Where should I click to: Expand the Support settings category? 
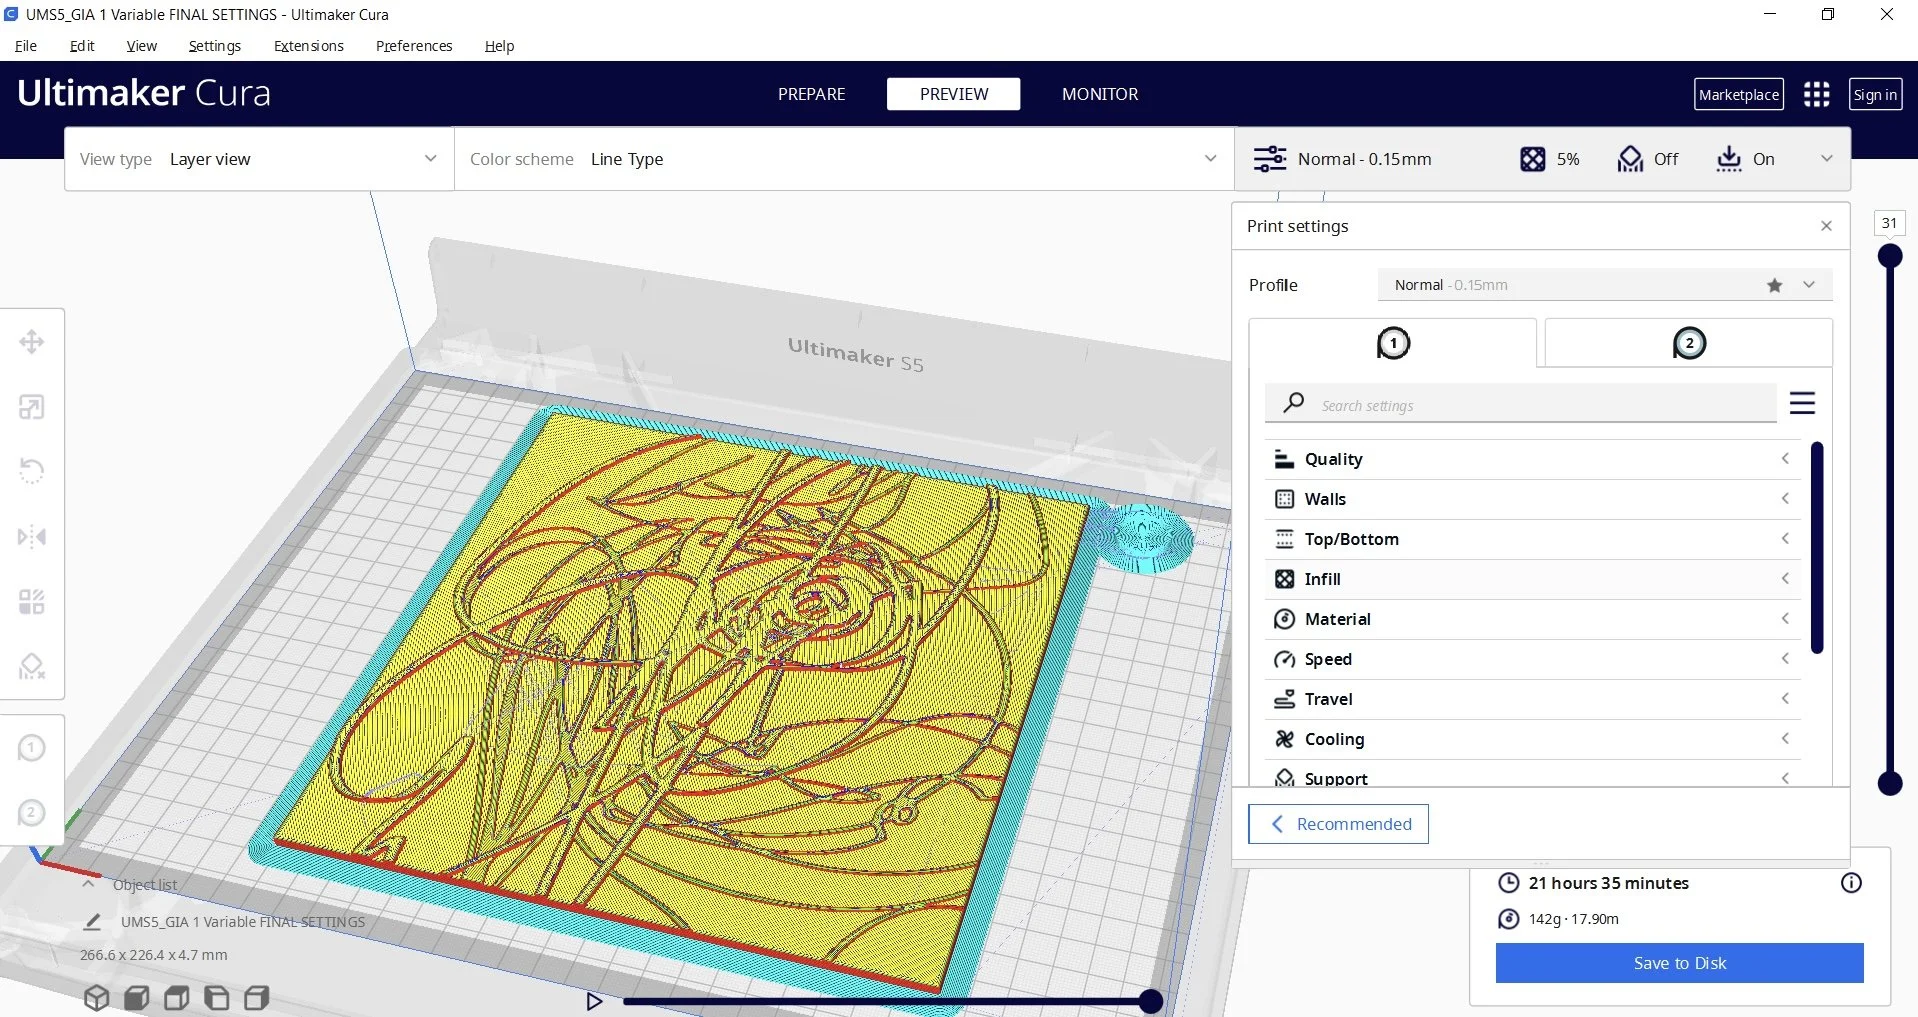click(1532, 776)
